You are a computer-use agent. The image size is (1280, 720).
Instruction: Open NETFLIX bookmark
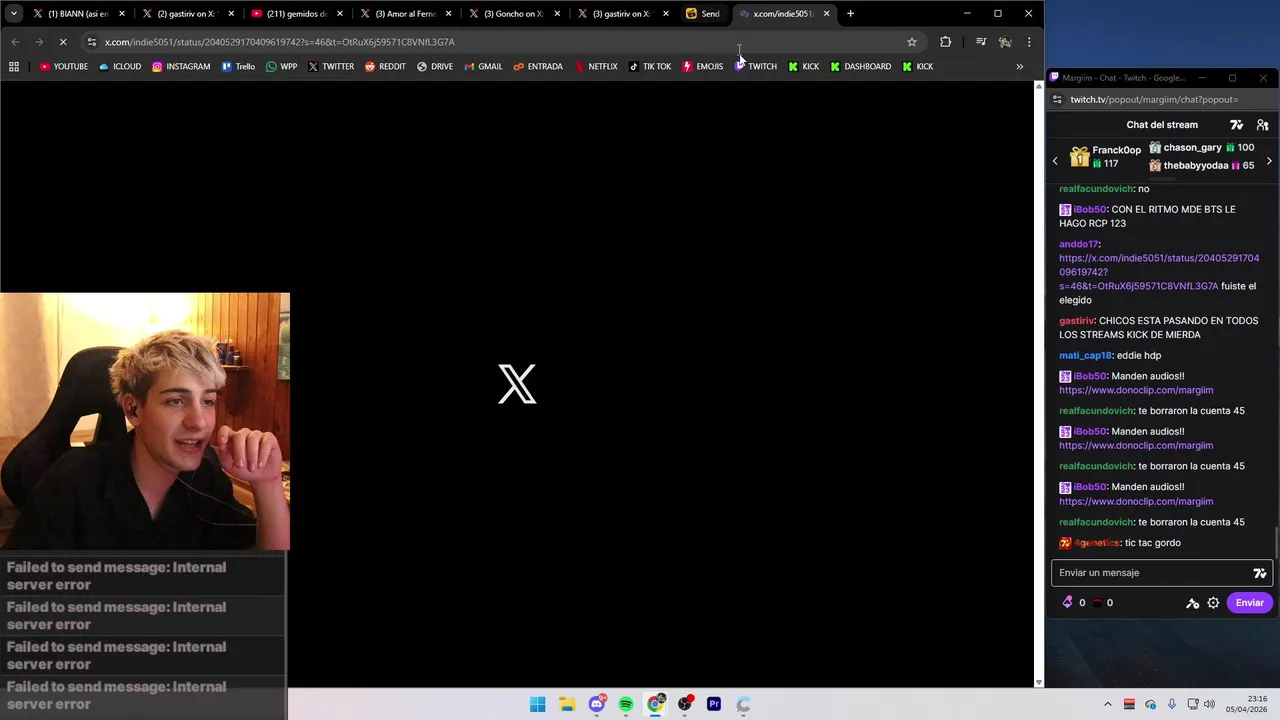click(x=596, y=67)
